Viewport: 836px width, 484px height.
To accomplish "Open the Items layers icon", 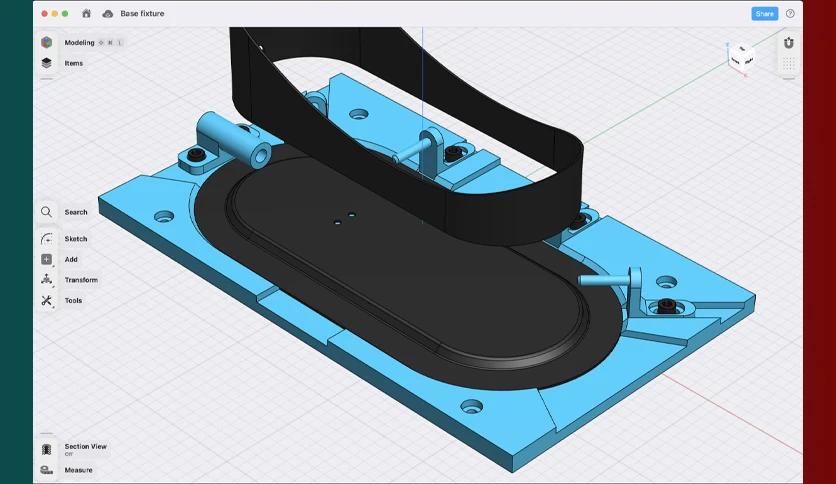I will click(x=46, y=63).
